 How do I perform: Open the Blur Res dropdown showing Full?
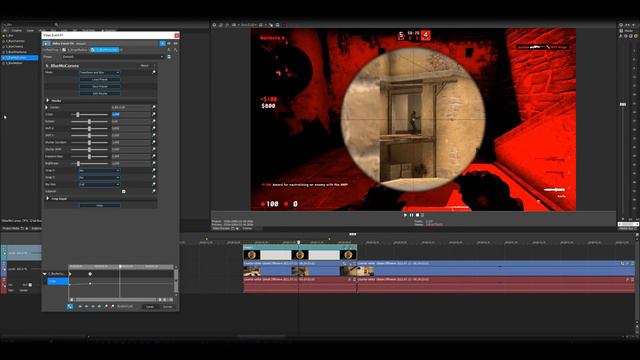click(x=100, y=184)
